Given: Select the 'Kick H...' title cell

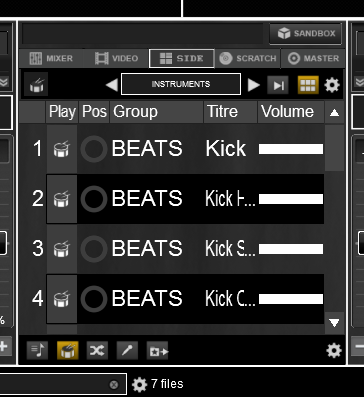Looking at the screenshot, I should coord(230,199).
